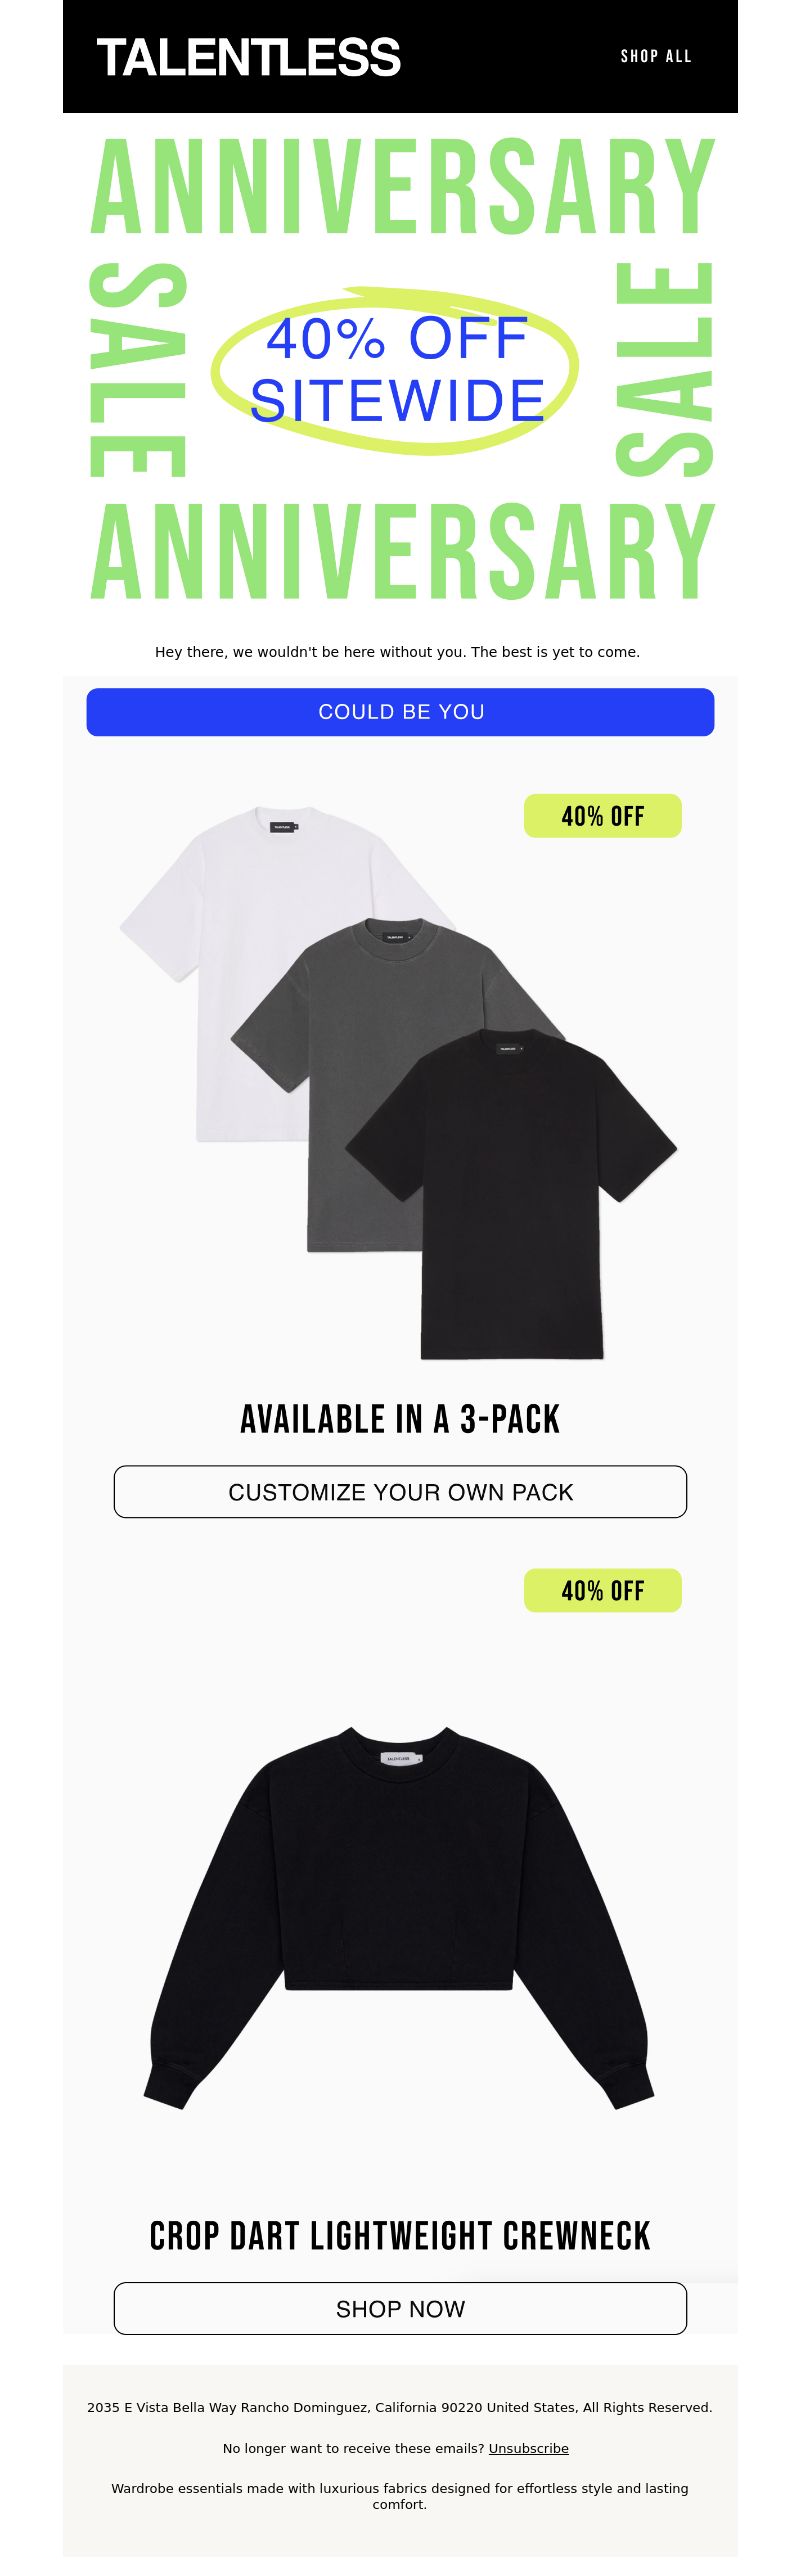Click CUSTOMIZE YOUR OWN PACK button

[400, 1492]
